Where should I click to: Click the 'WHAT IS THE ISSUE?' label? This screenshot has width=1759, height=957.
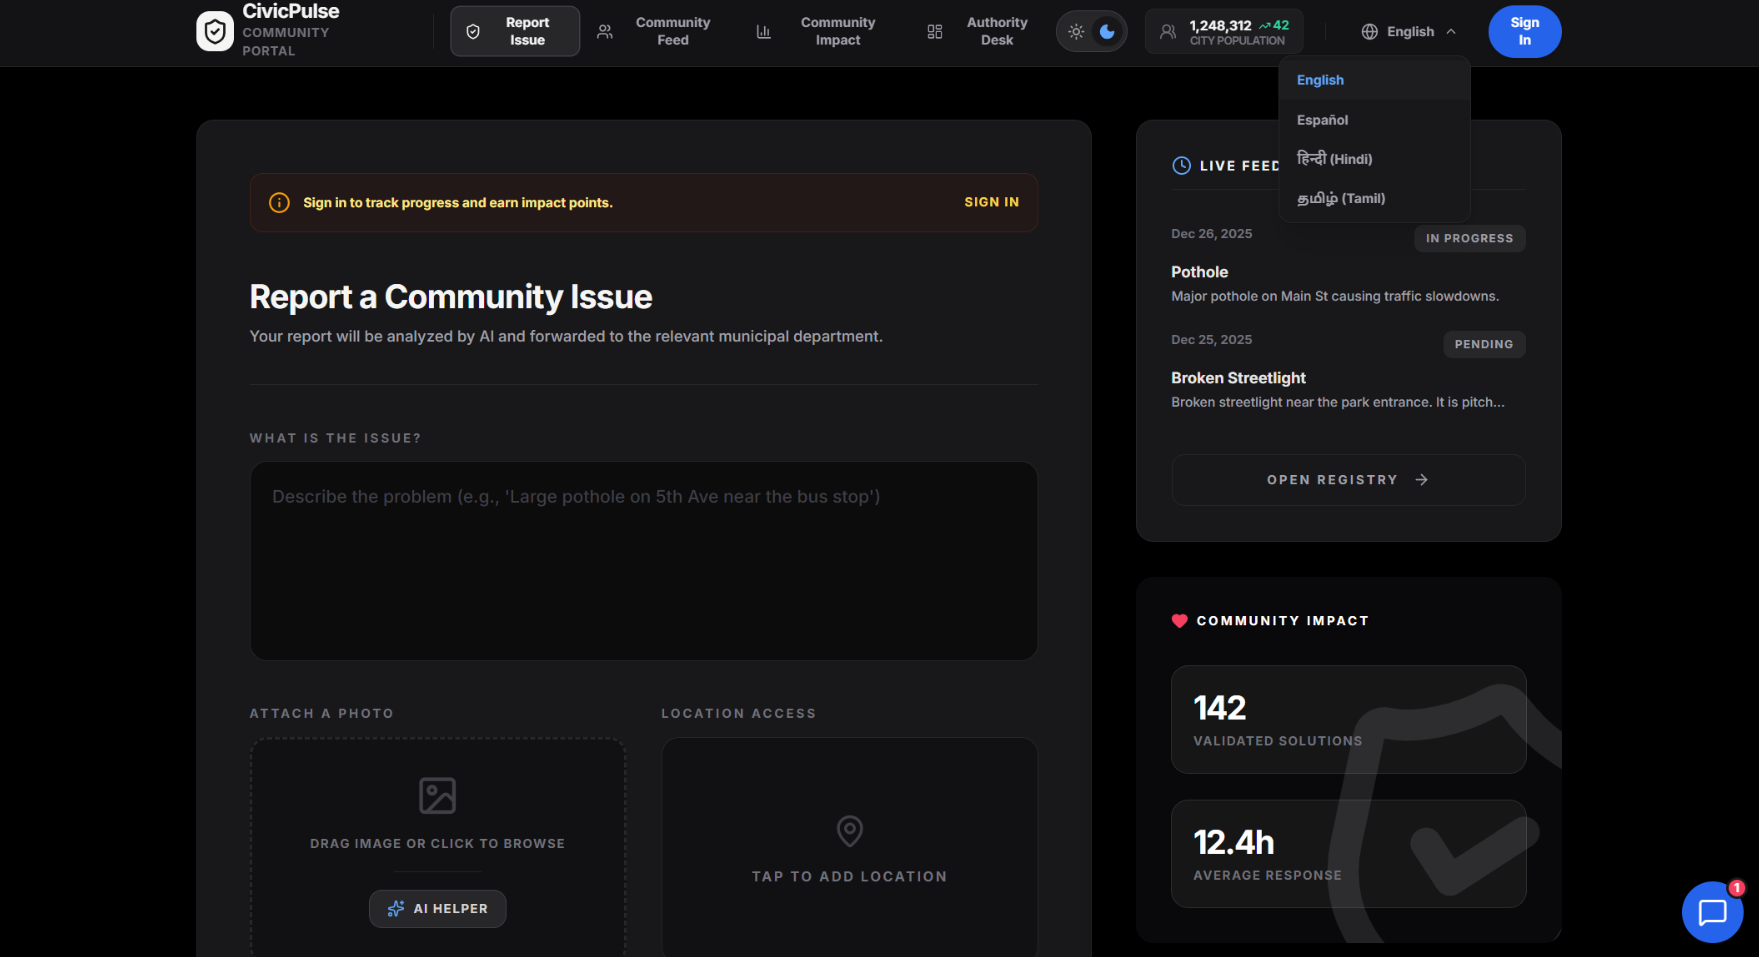pyautogui.click(x=335, y=438)
